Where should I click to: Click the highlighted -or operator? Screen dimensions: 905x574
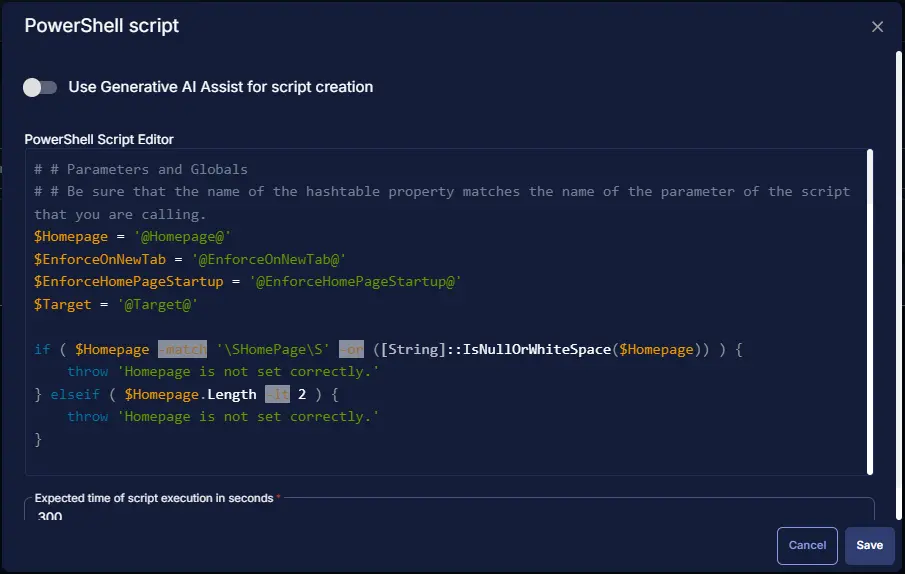click(351, 349)
